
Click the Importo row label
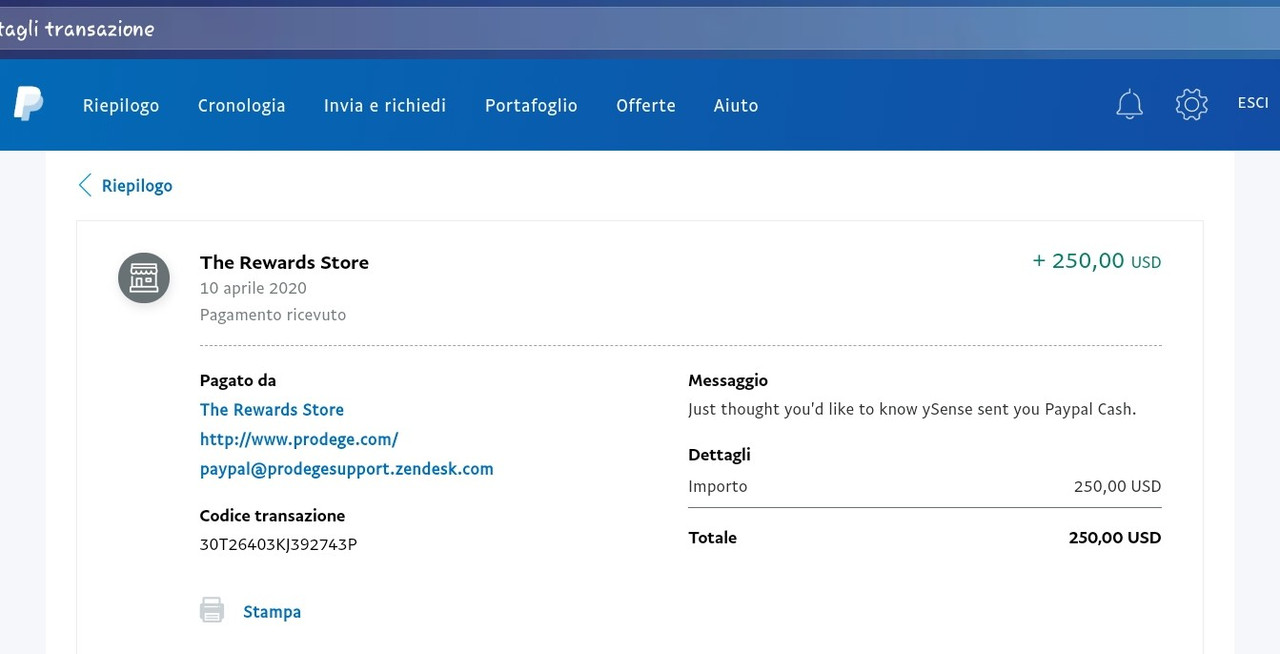pyautogui.click(x=718, y=487)
